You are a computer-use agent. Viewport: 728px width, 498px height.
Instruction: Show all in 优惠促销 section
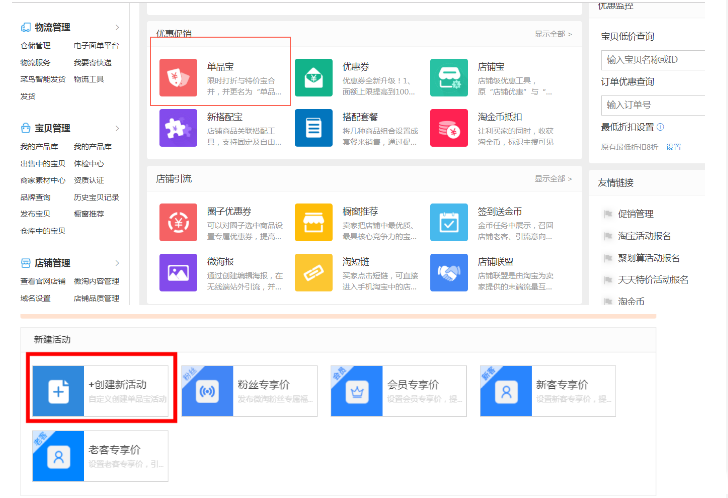pyautogui.click(x=553, y=34)
